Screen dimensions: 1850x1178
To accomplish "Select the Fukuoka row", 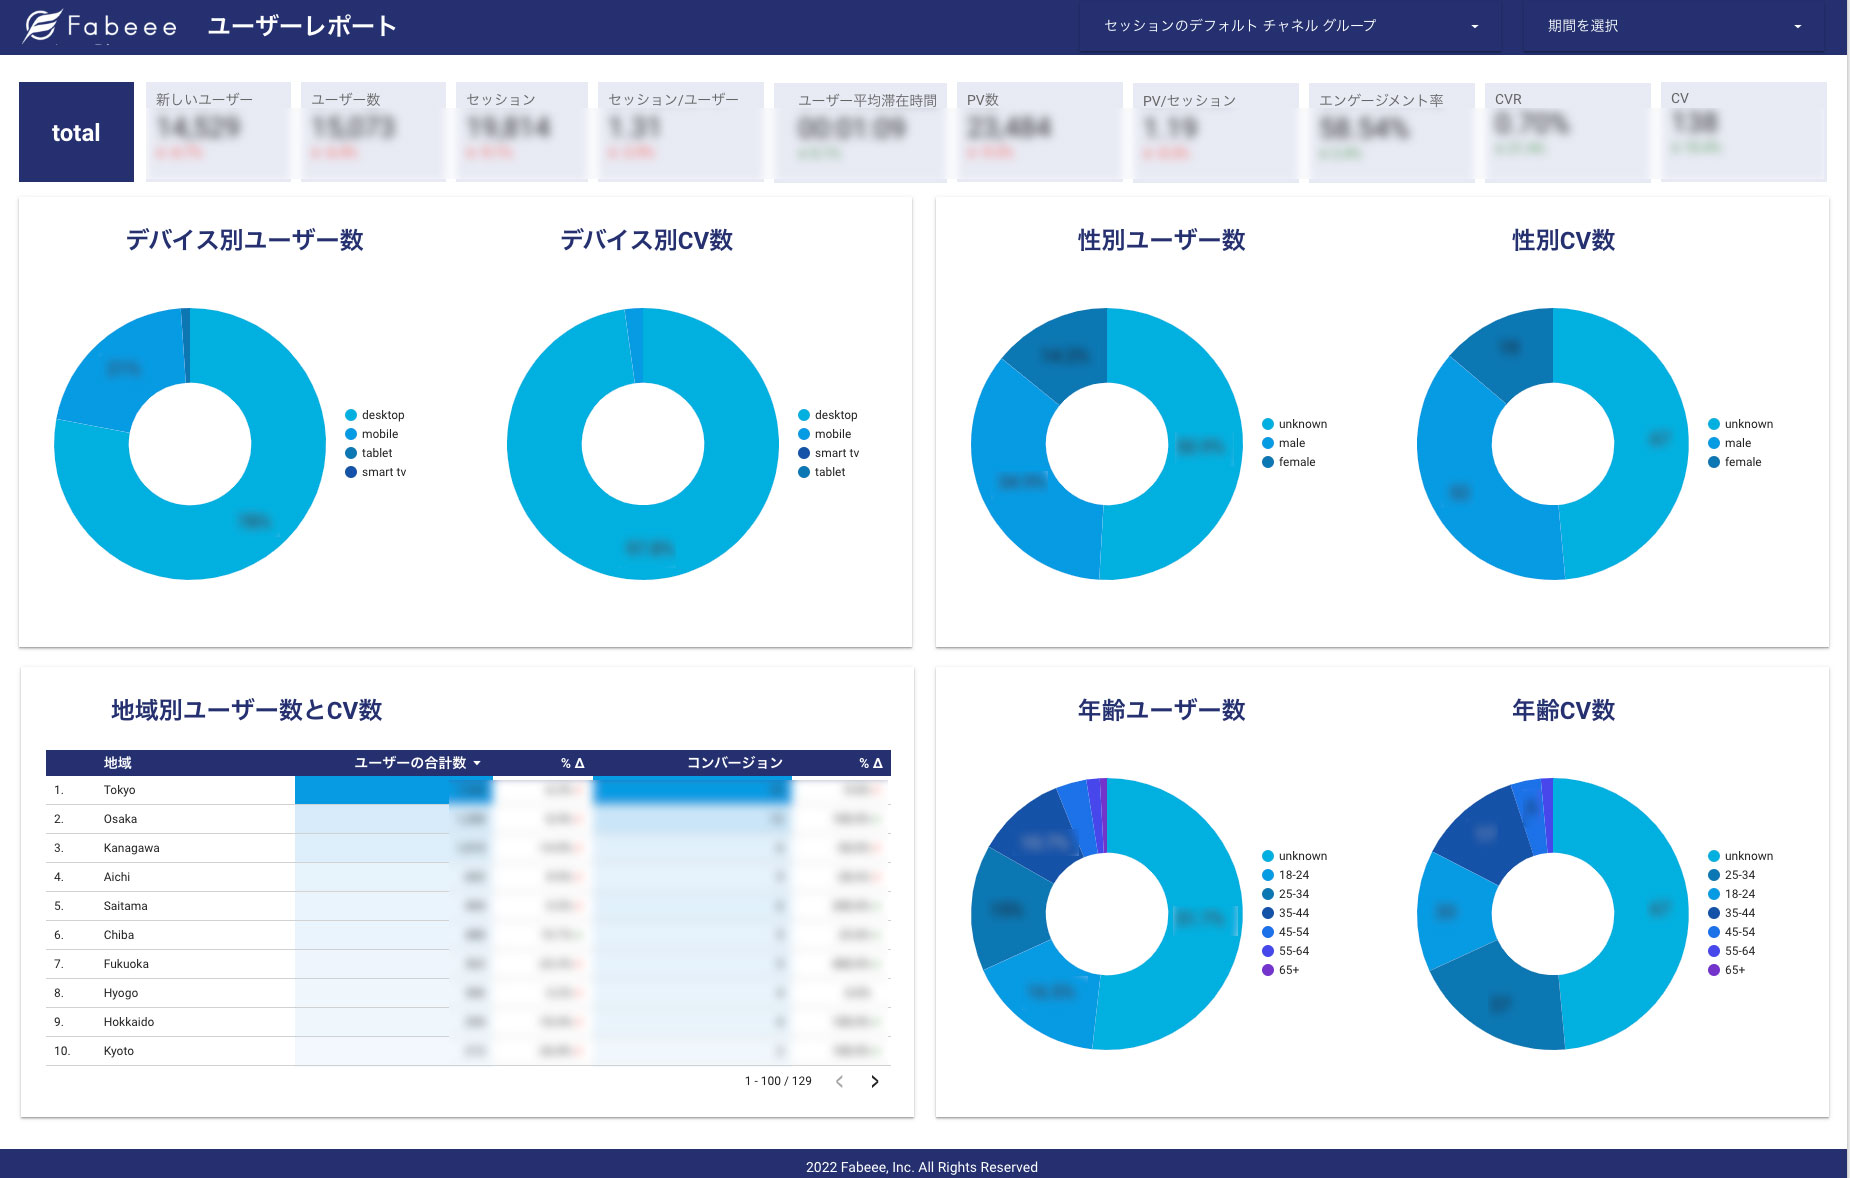I will coord(468,964).
